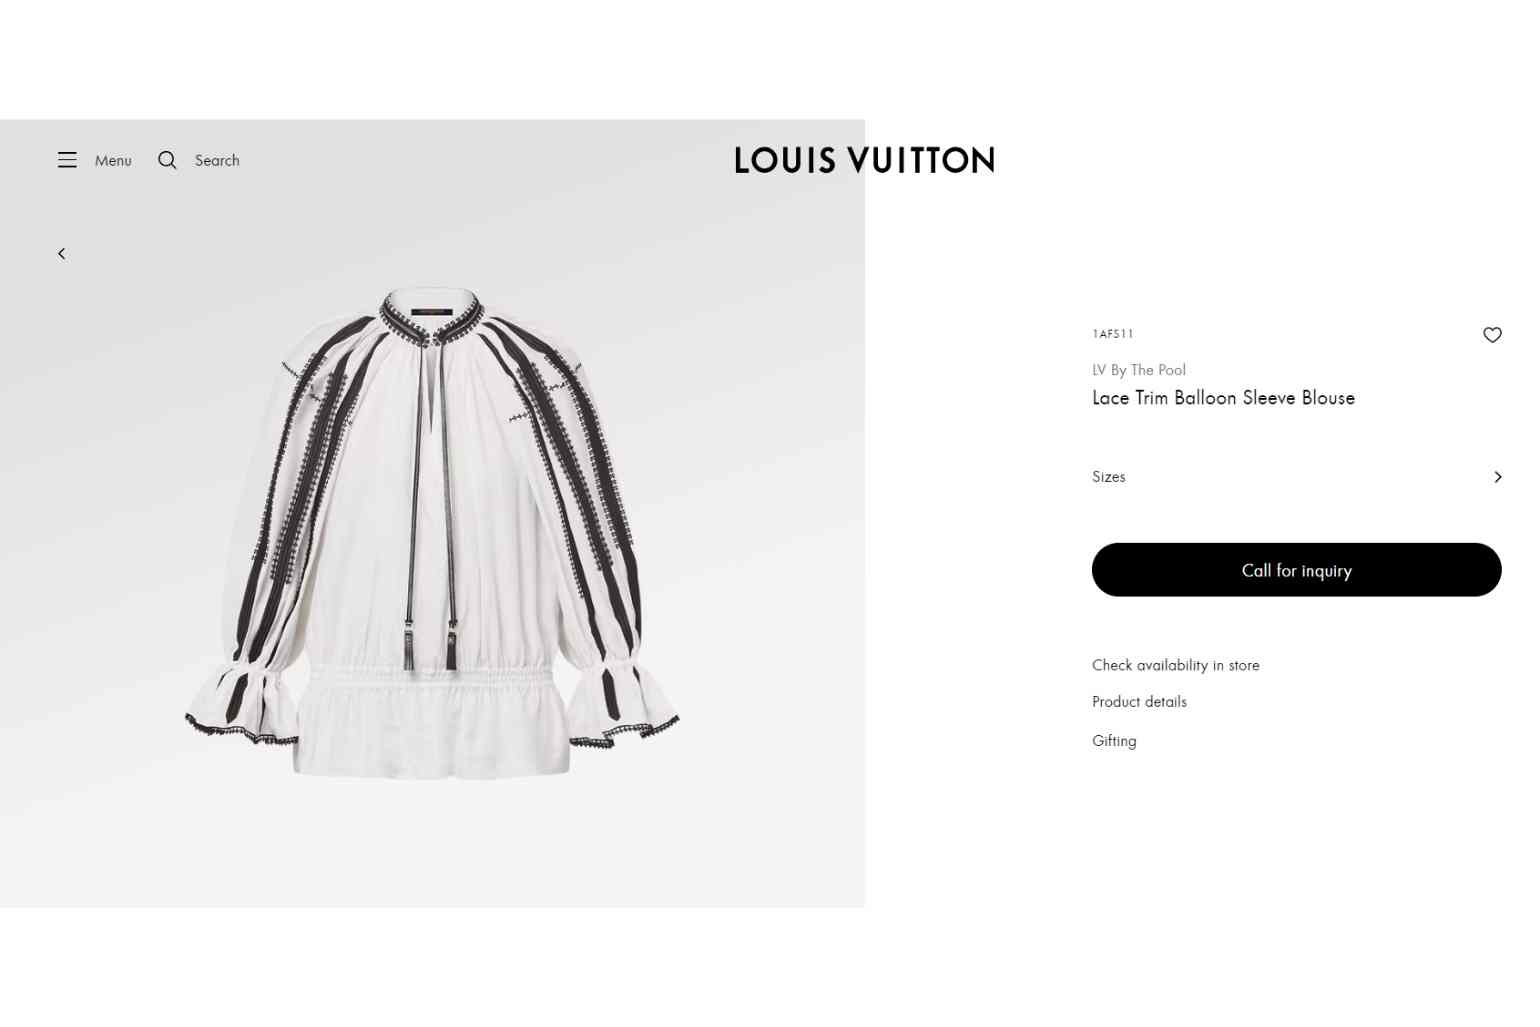
Task: Select the Menu label in header
Action: (x=113, y=160)
